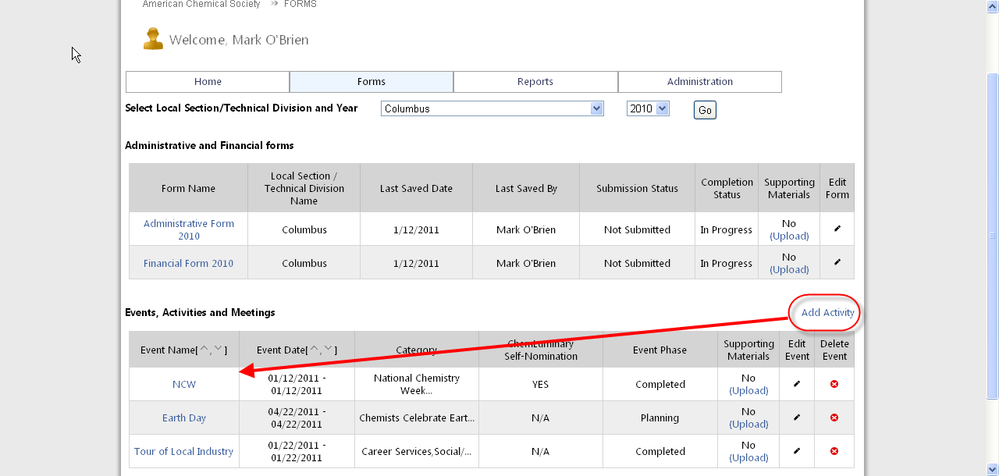The height and width of the screenshot is (476, 999).
Task: Edit the NCW event
Action: click(797, 384)
